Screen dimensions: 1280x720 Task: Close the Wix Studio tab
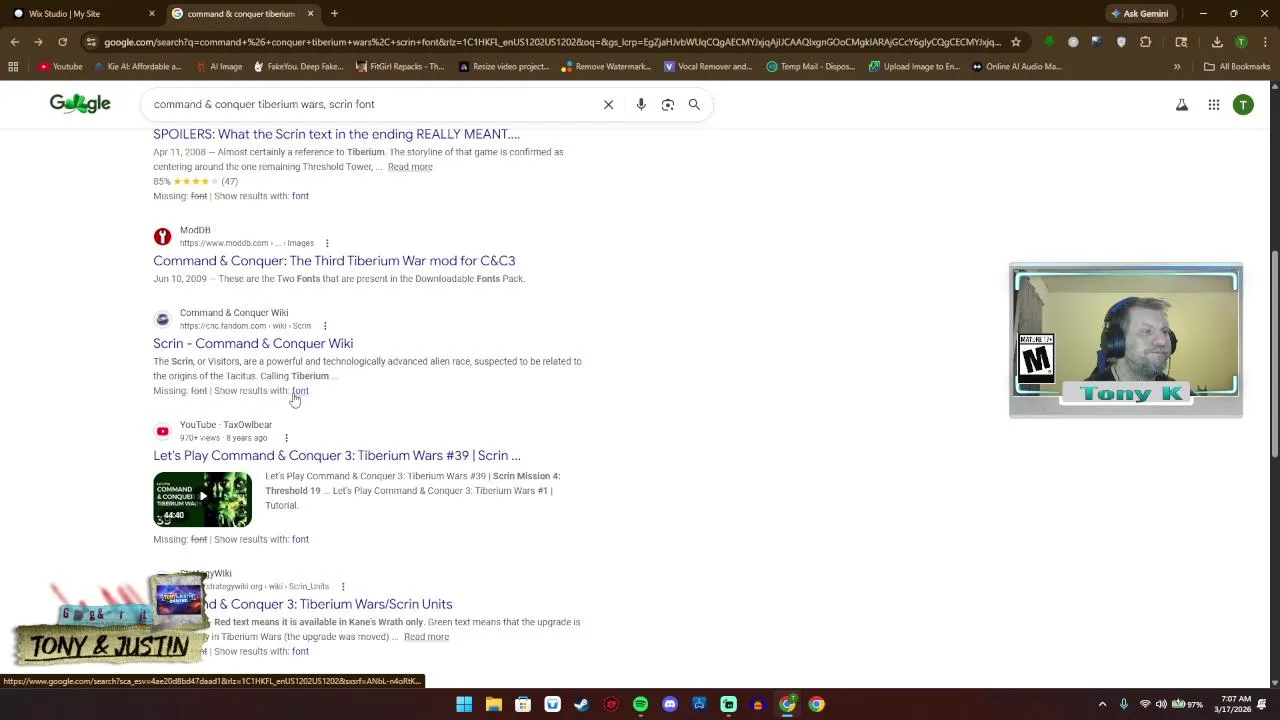[152, 14]
